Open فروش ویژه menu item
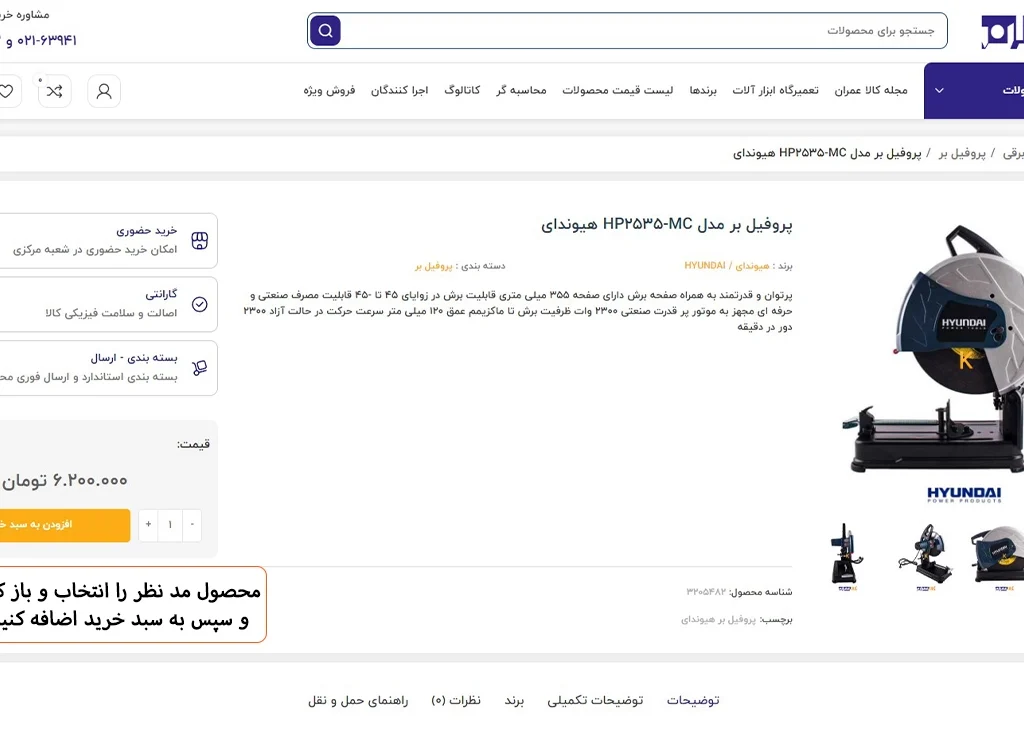Viewport: 1024px width, 730px height. [x=329, y=90]
